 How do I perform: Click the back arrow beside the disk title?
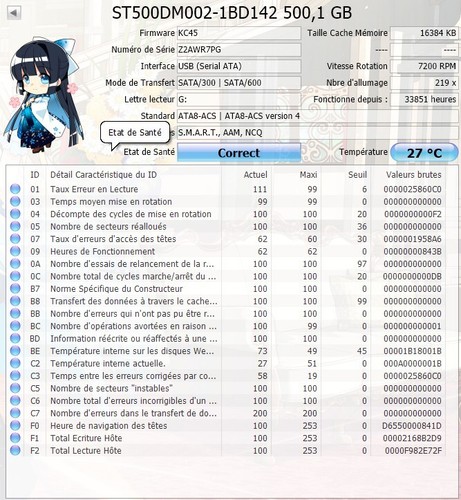tap(14, 13)
